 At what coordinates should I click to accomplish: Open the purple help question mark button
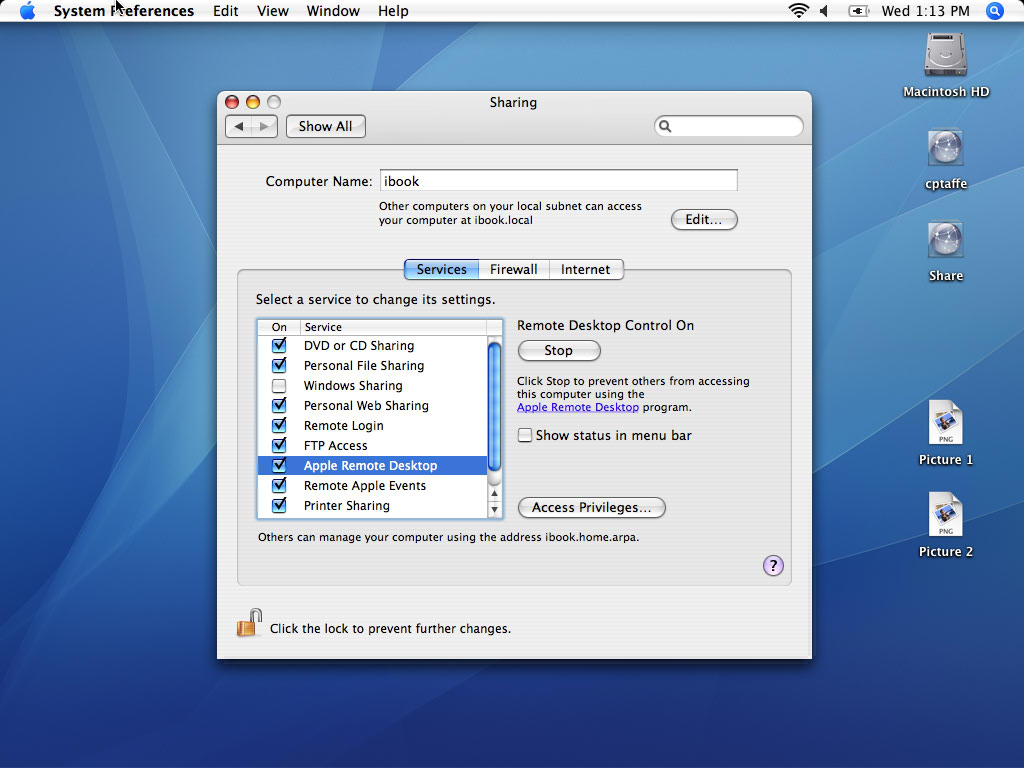point(773,566)
